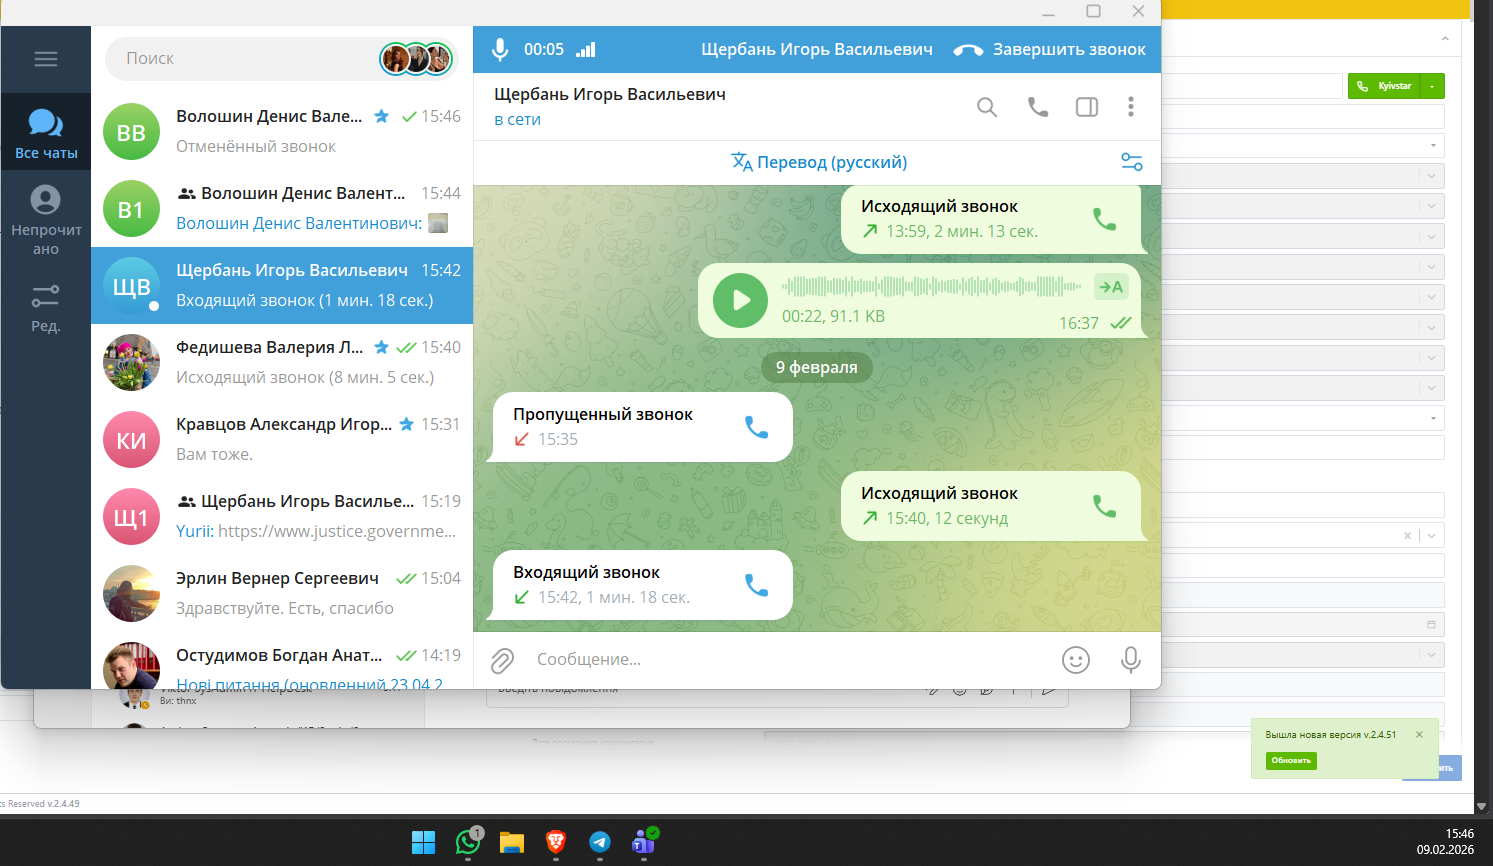1493x866 pixels.
Task: Click the Kyivstar call button in background window
Action: 1385,86
